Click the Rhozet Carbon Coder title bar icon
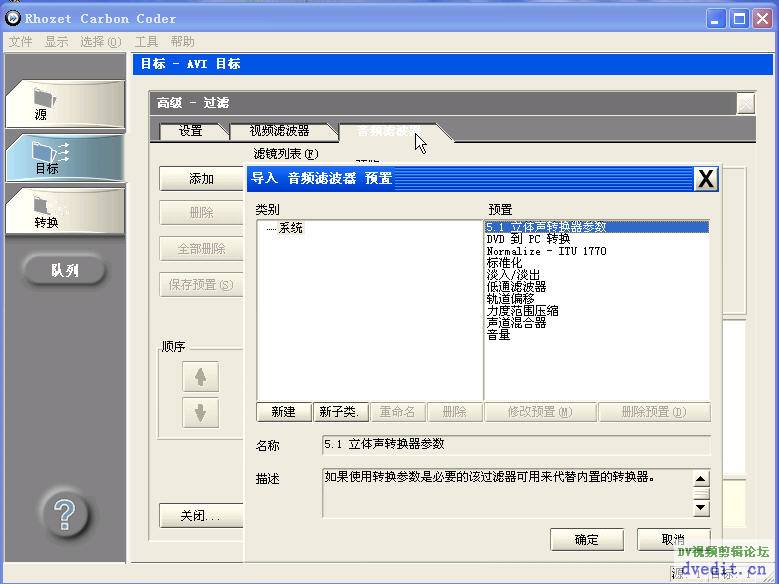Screen dimensions: 779x584 (13, 18)
